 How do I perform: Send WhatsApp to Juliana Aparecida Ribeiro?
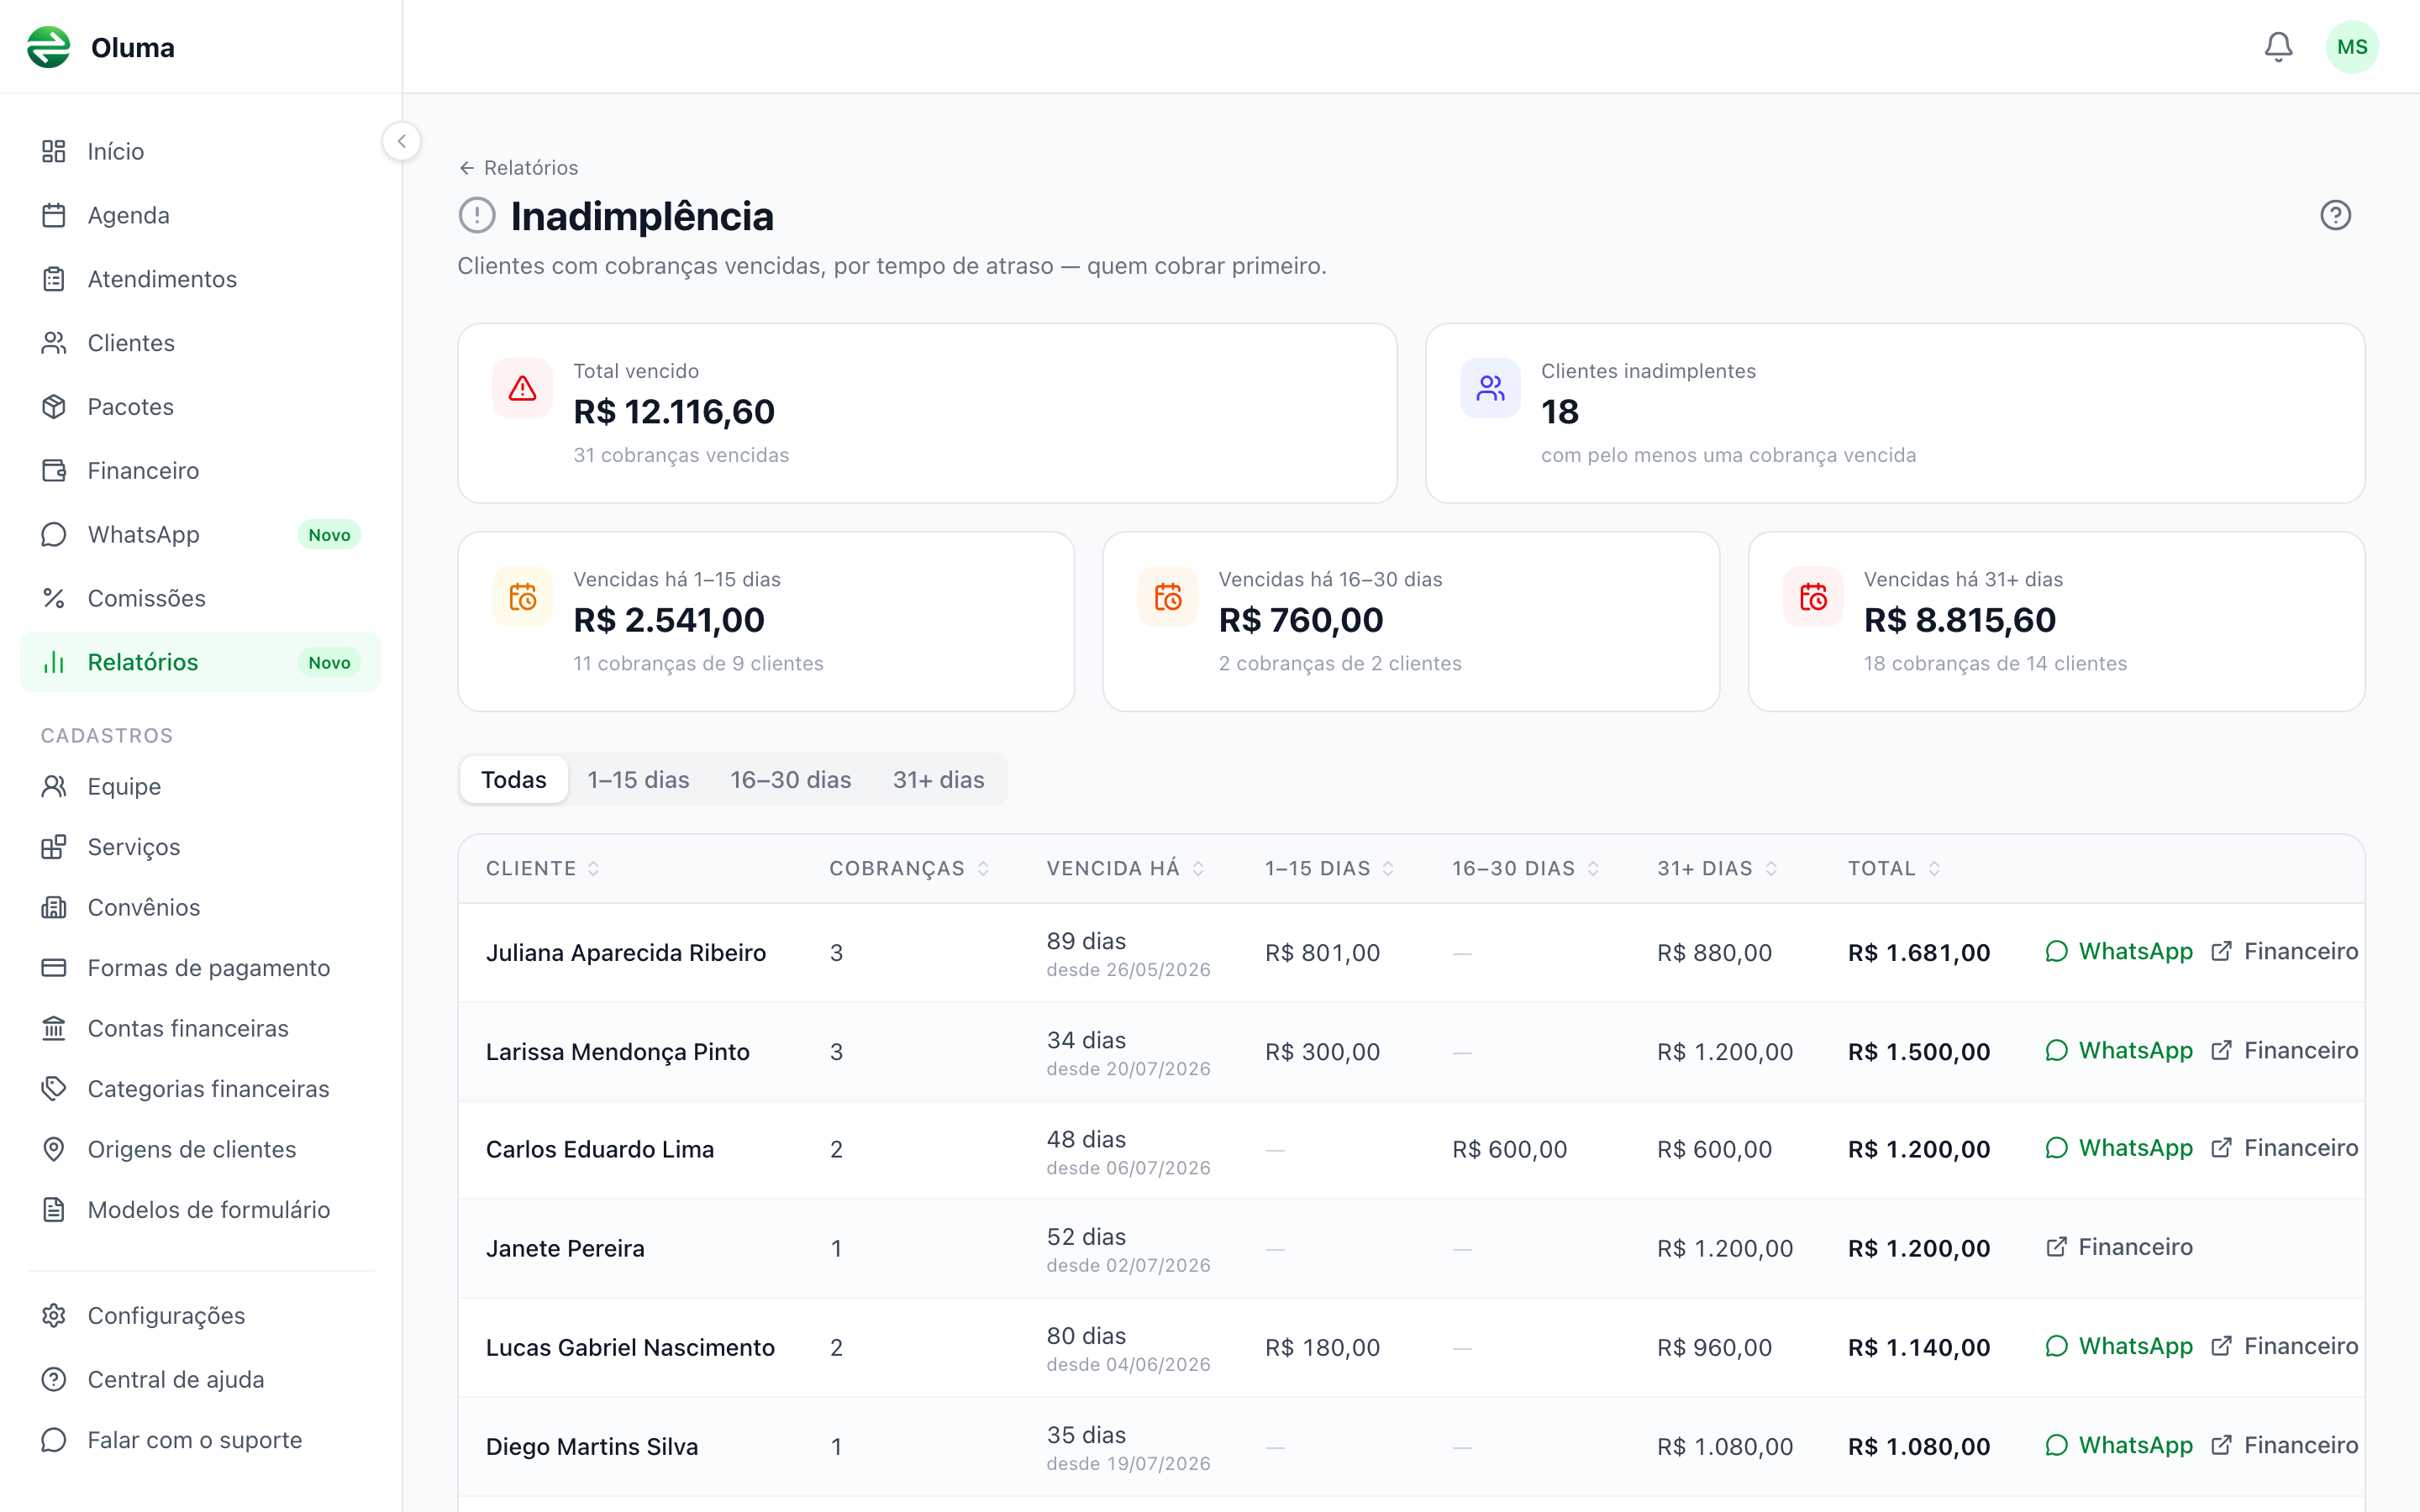point(2119,951)
